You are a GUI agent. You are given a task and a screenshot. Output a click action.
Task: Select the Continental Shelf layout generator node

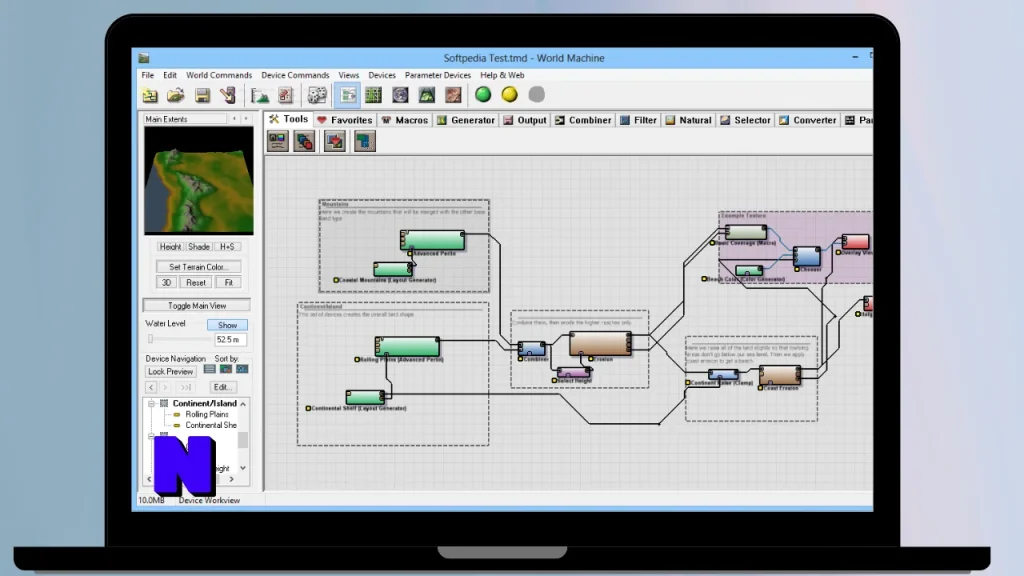[x=365, y=397]
